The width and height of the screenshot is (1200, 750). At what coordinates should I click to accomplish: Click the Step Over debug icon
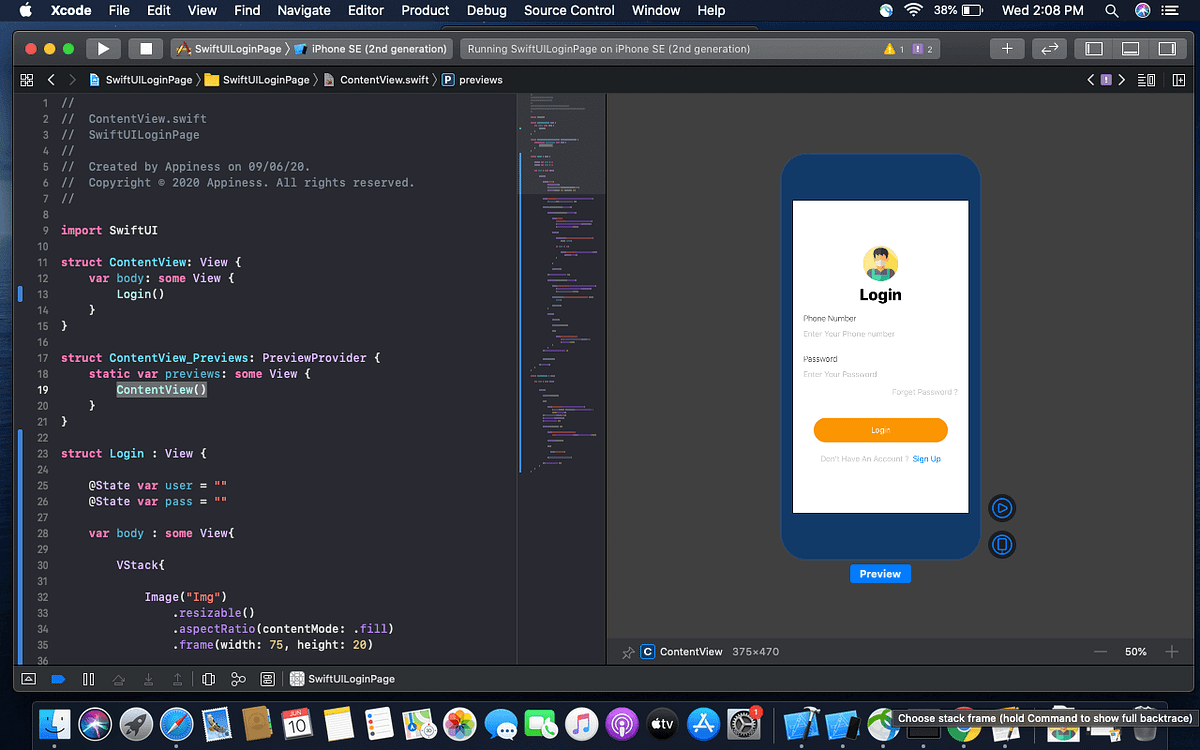119,679
